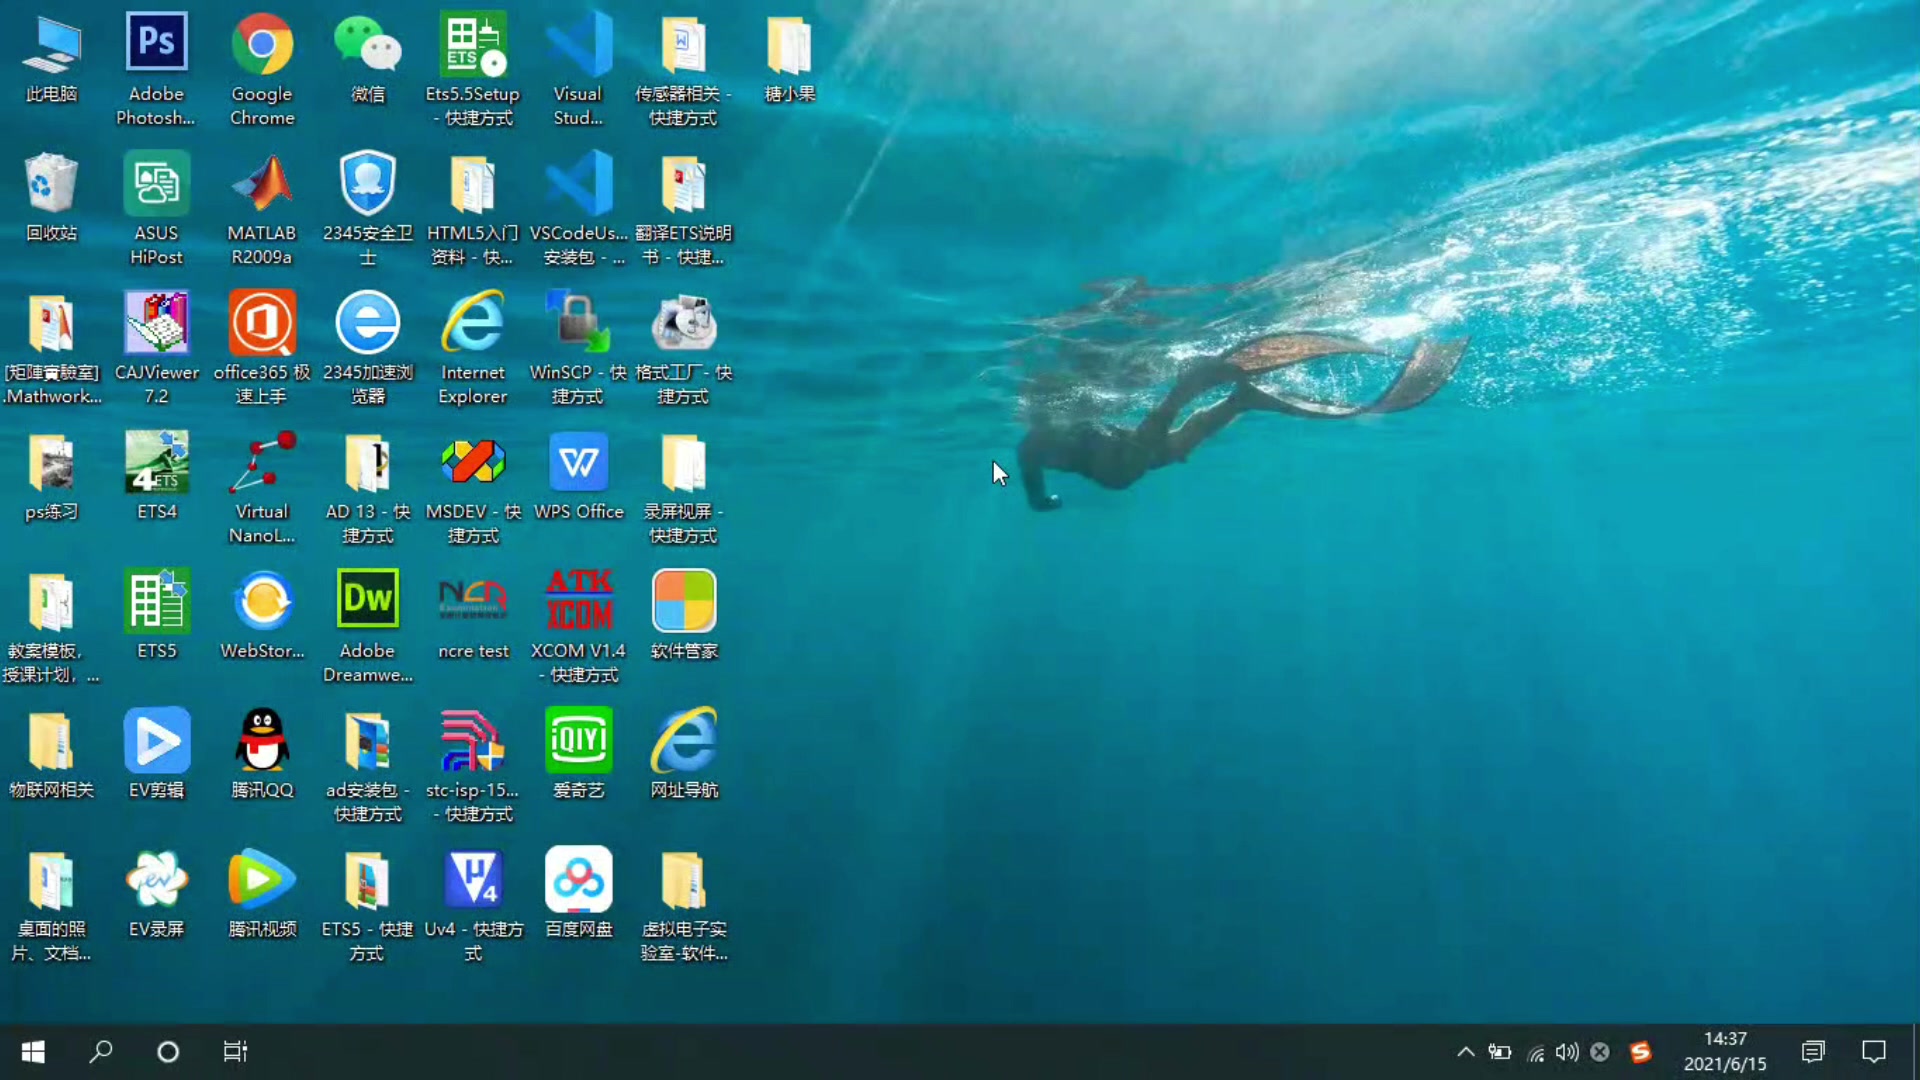Click taskbar notification bell icon
This screenshot has height=1080, width=1920.
coord(1874,1051)
